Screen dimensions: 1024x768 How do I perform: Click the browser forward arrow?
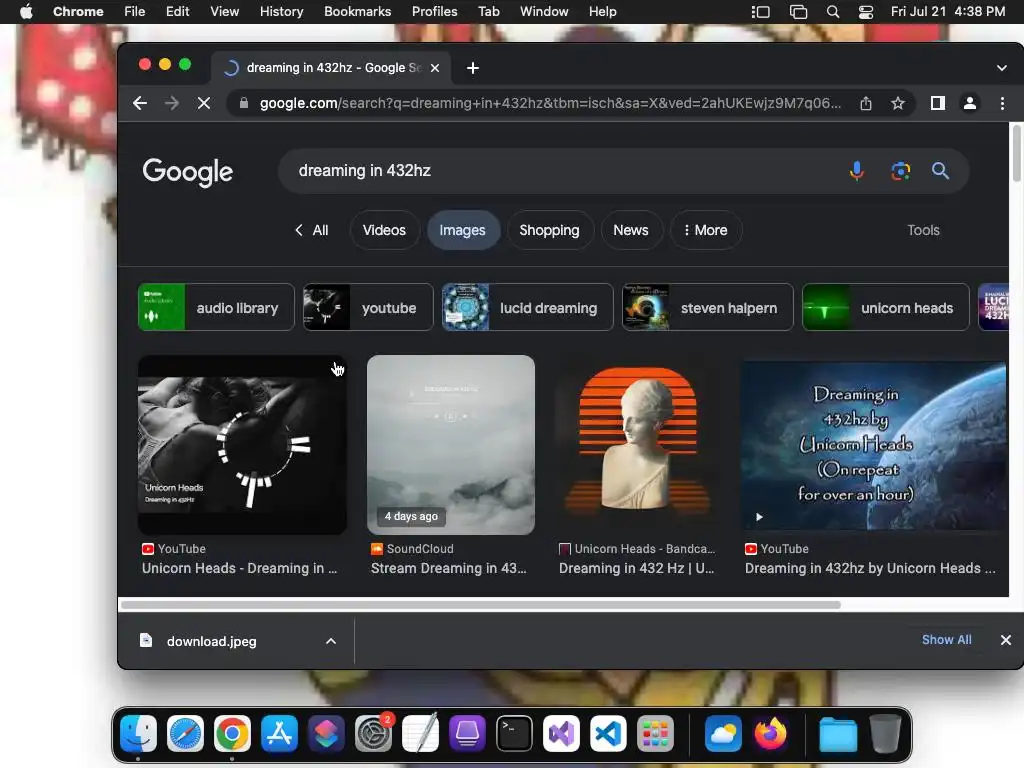pyautogui.click(x=172, y=103)
